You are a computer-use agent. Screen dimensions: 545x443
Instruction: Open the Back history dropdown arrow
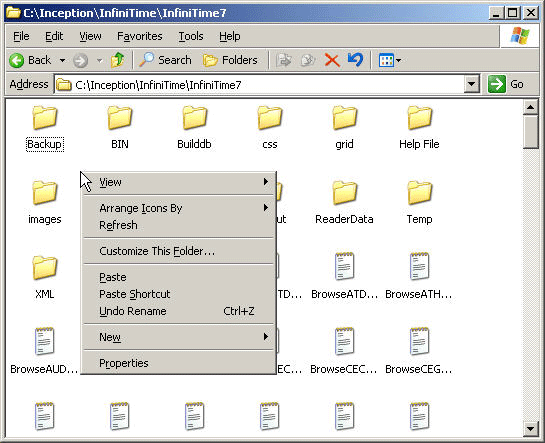[62, 60]
